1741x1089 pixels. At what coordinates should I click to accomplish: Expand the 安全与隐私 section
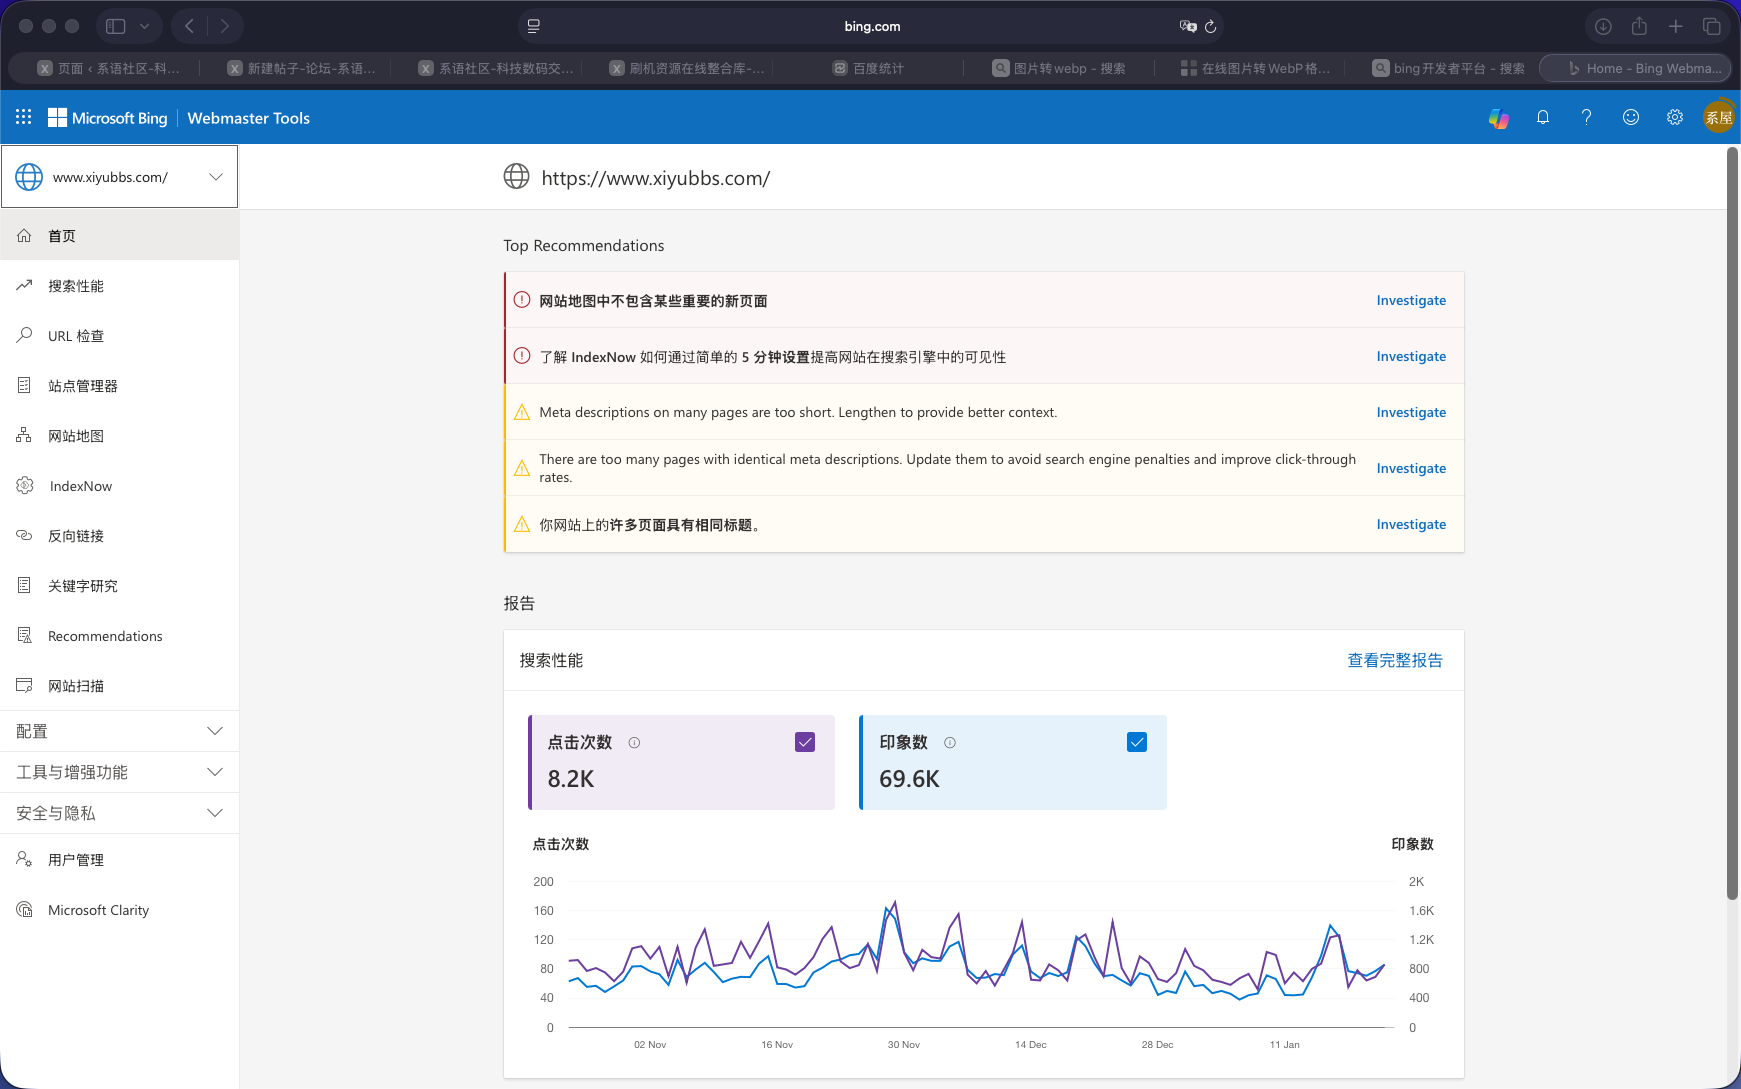(x=119, y=813)
